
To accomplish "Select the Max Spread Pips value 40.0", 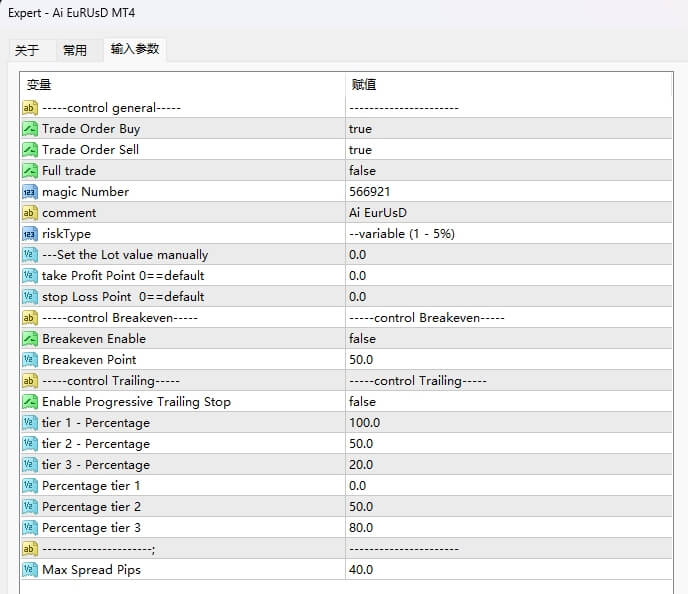I will 361,570.
